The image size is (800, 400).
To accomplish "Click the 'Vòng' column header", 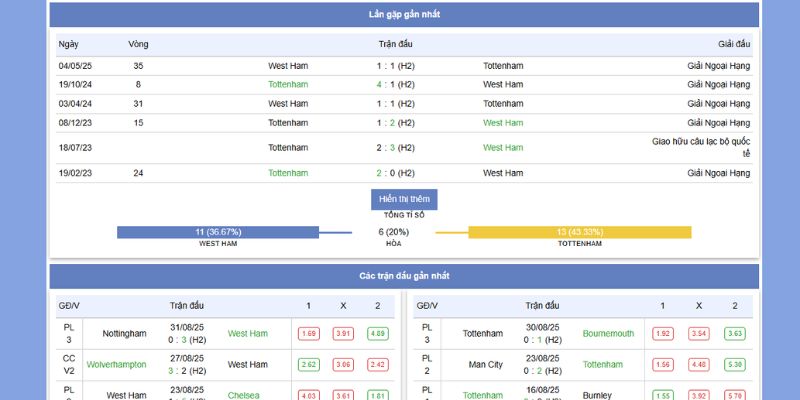I will [138, 44].
